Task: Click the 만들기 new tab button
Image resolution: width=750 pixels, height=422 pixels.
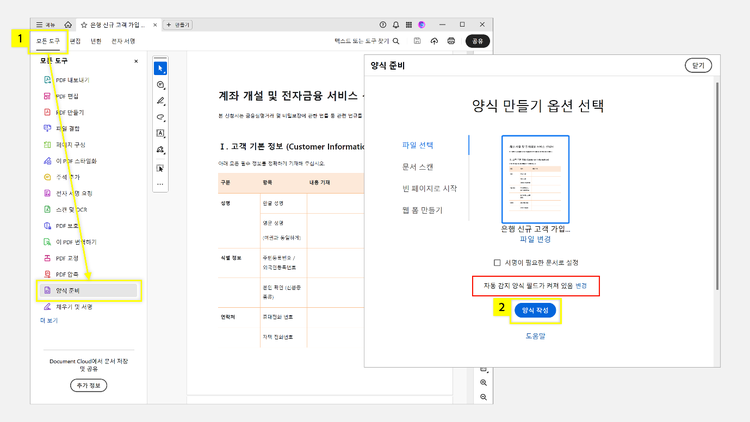Action: point(178,25)
